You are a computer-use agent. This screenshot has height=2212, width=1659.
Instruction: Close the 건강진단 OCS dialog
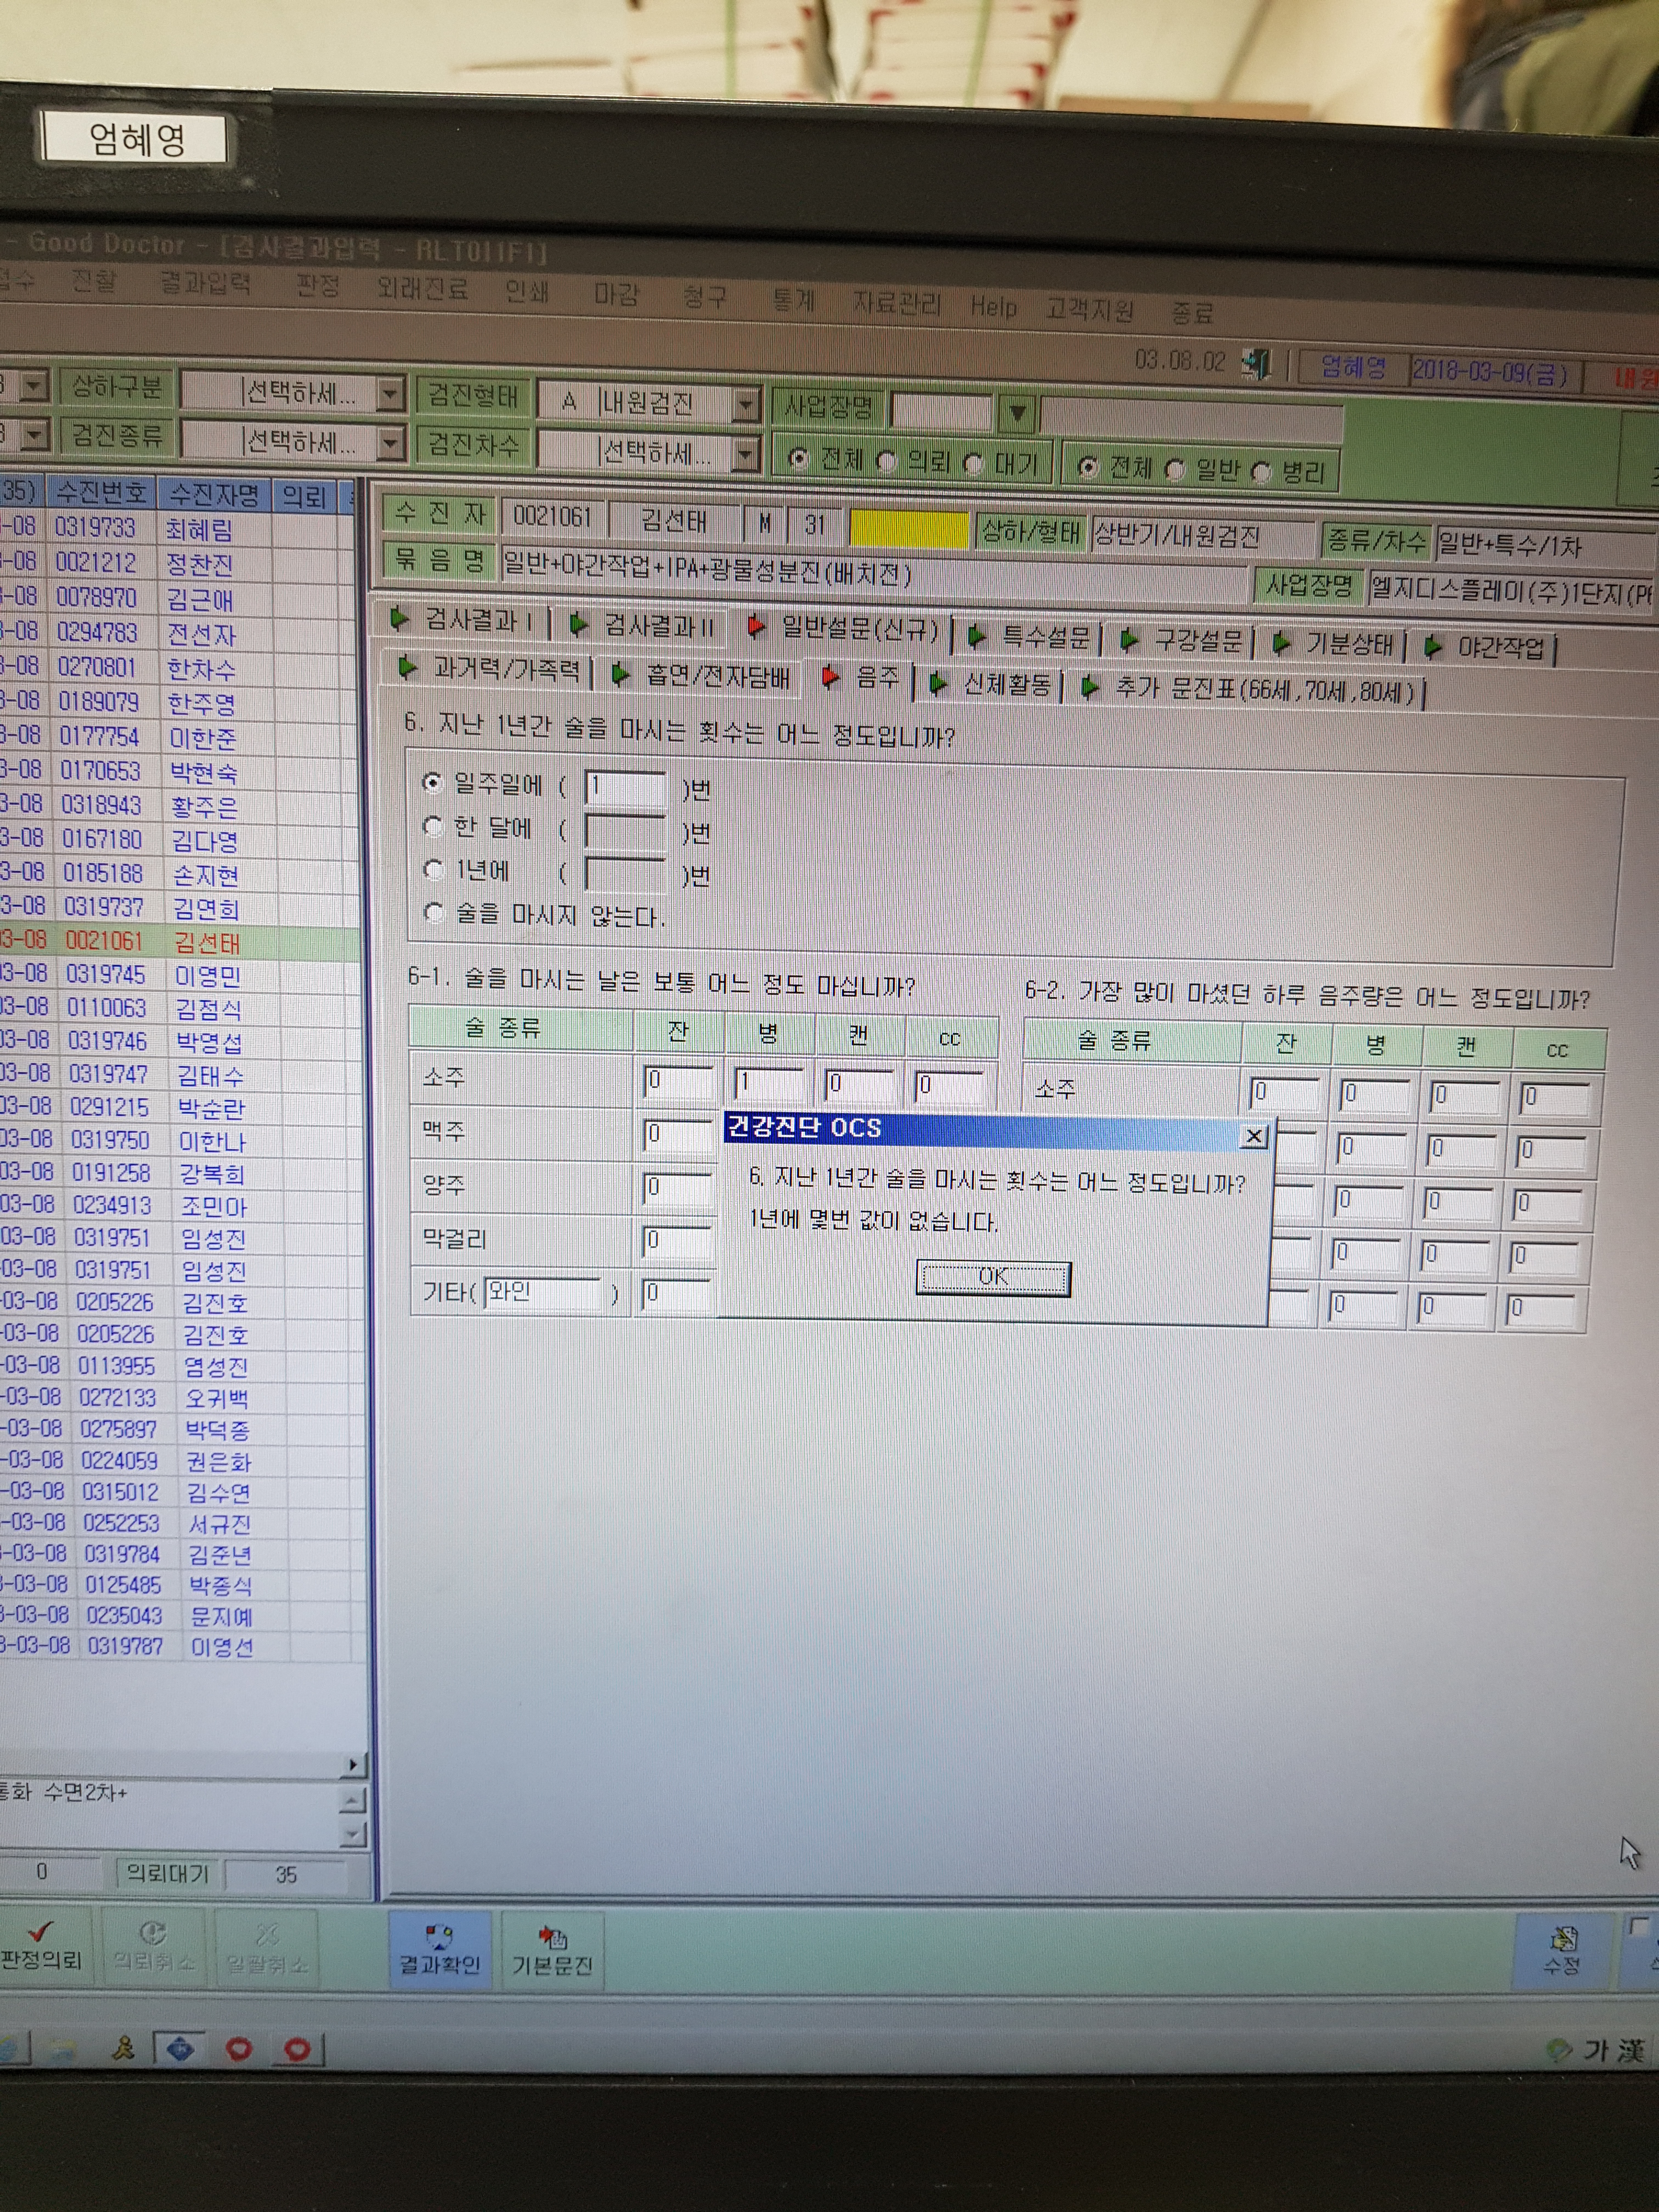1253,1136
